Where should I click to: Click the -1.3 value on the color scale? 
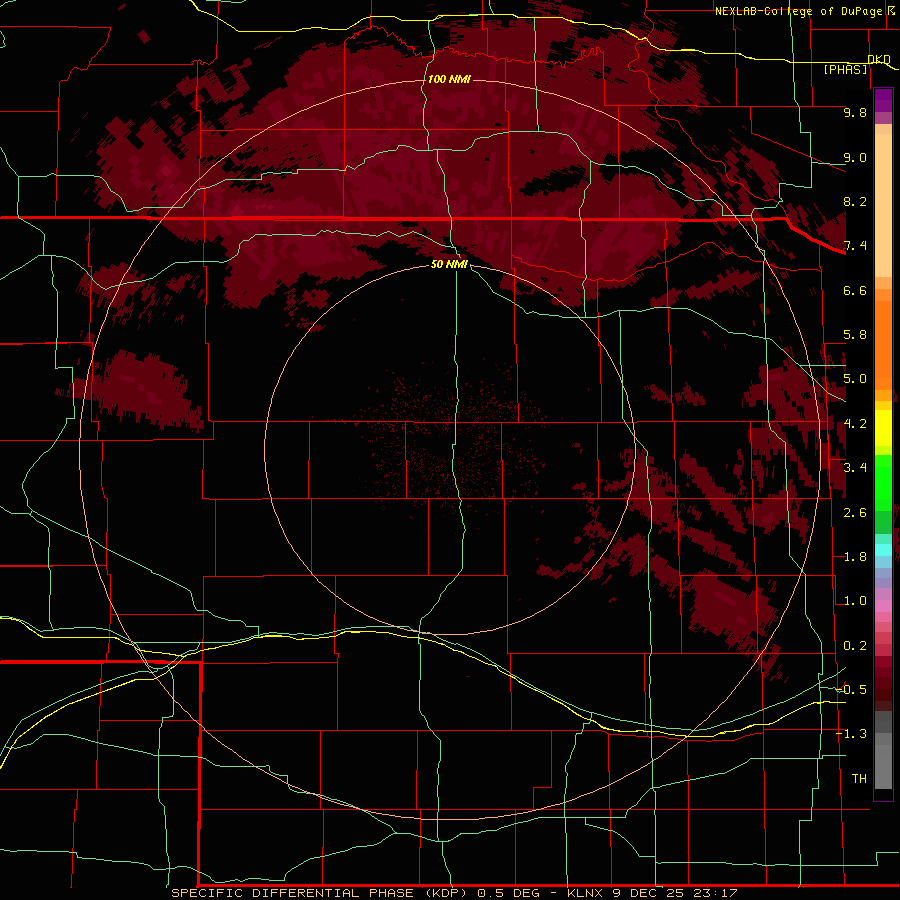coord(851,734)
